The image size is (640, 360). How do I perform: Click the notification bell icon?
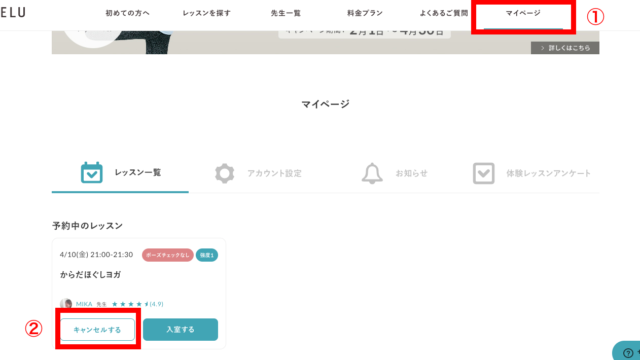click(x=372, y=173)
